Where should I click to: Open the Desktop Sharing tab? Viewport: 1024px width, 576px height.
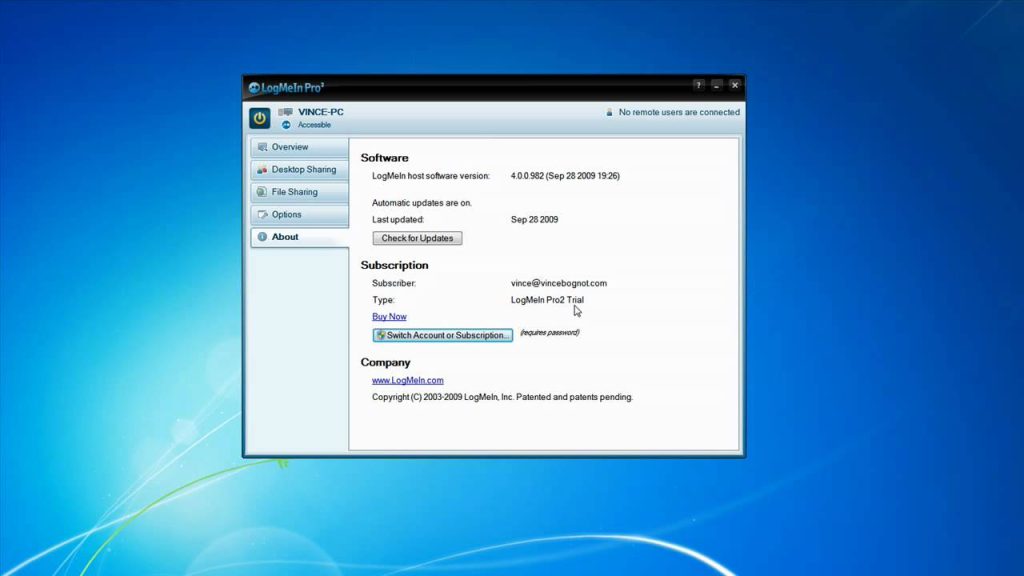tap(300, 169)
